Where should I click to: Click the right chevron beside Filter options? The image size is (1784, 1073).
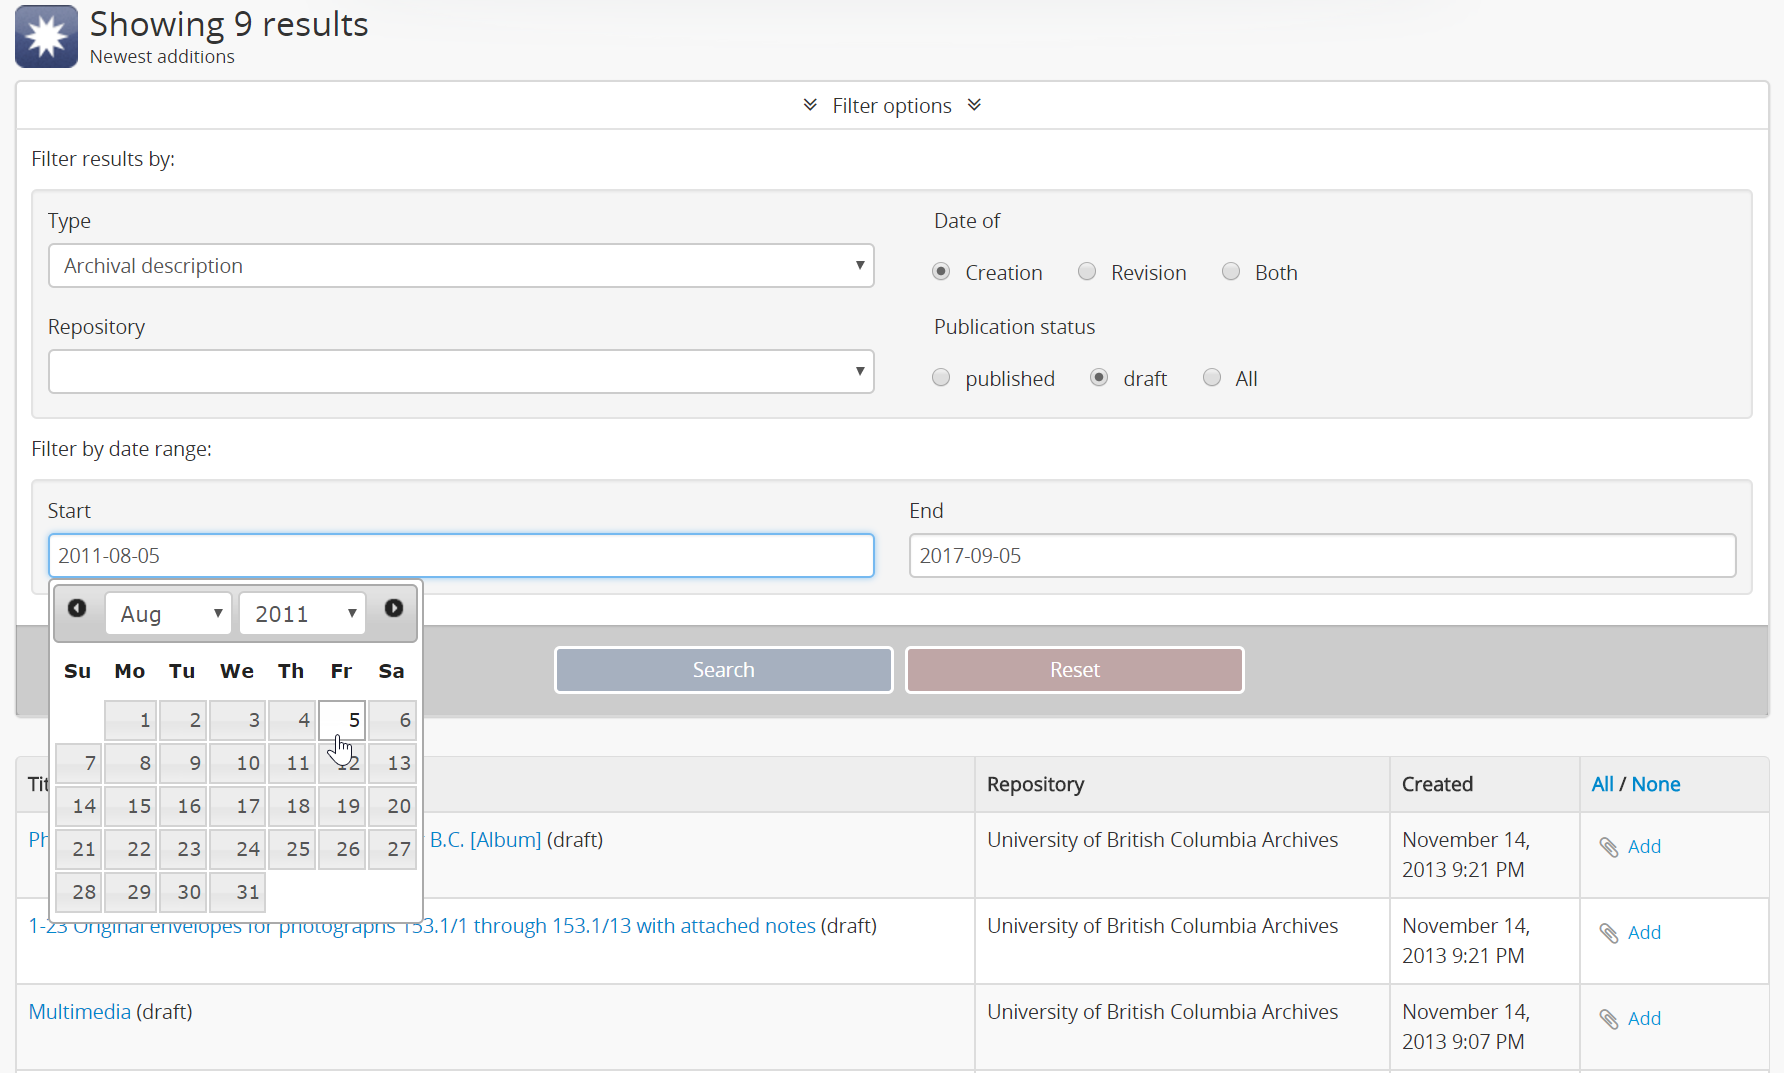pos(974,106)
